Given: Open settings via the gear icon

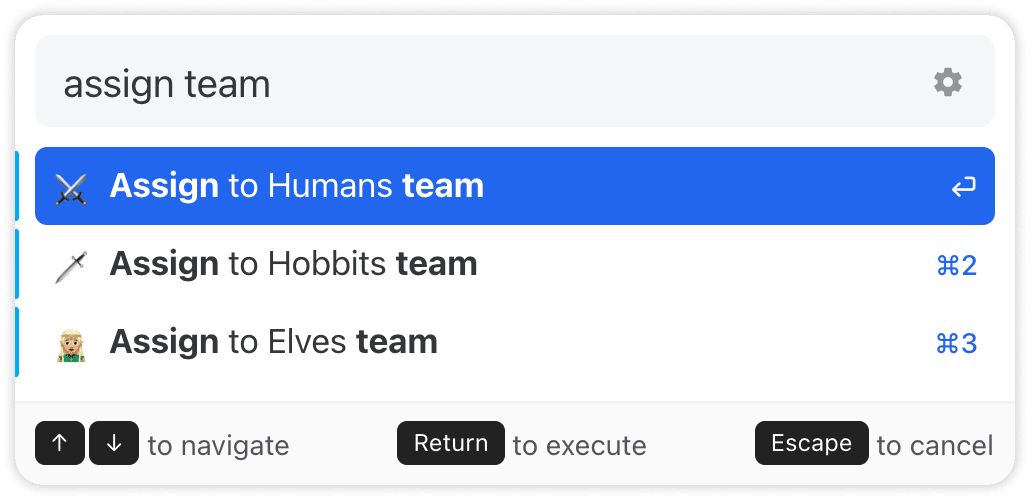Looking at the screenshot, I should (x=947, y=82).
